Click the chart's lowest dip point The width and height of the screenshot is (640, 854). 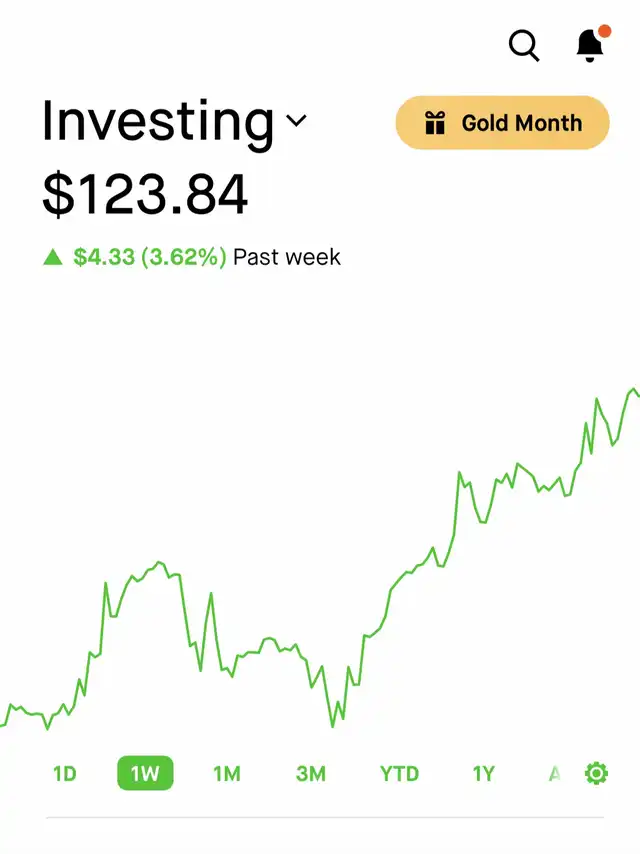point(332,726)
